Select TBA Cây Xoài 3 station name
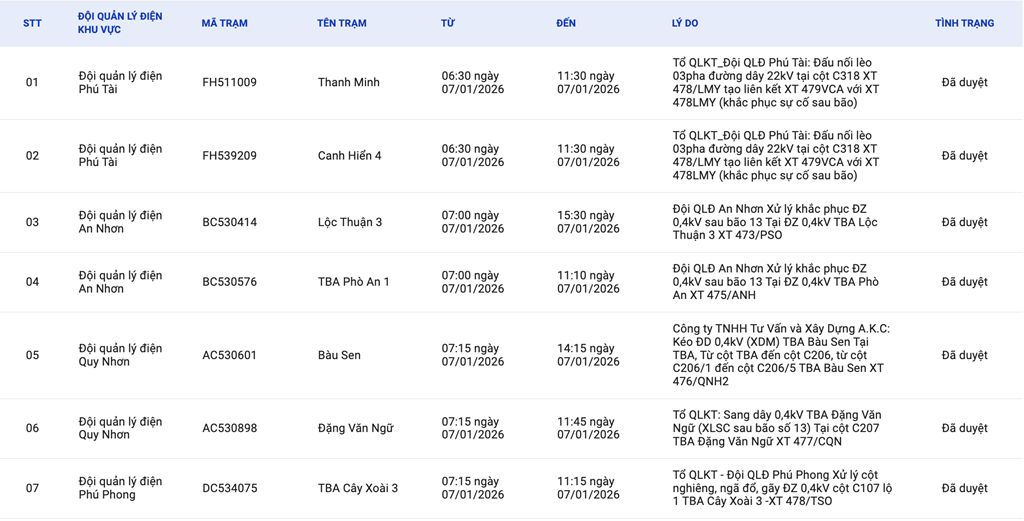Image resolution: width=1024 pixels, height=521 pixels. click(x=357, y=488)
